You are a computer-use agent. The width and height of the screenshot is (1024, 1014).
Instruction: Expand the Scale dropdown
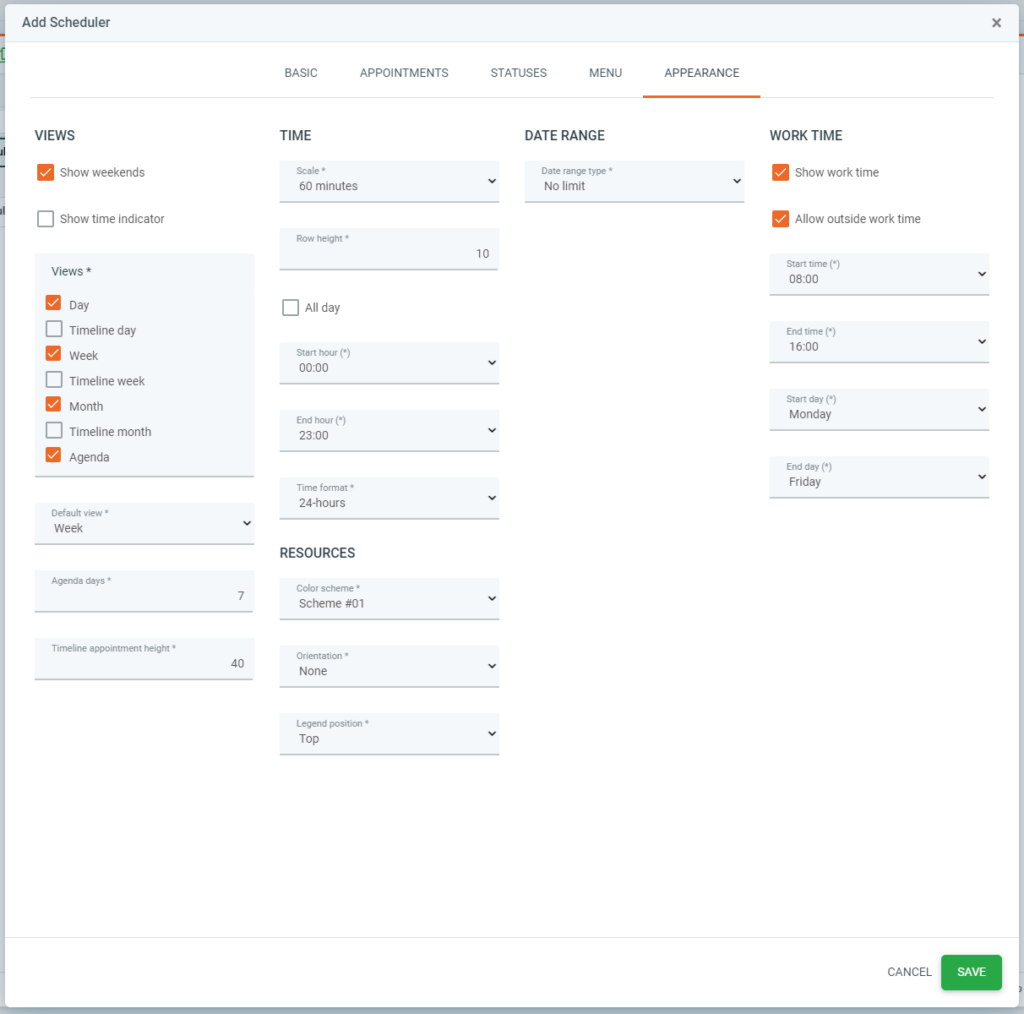point(389,181)
